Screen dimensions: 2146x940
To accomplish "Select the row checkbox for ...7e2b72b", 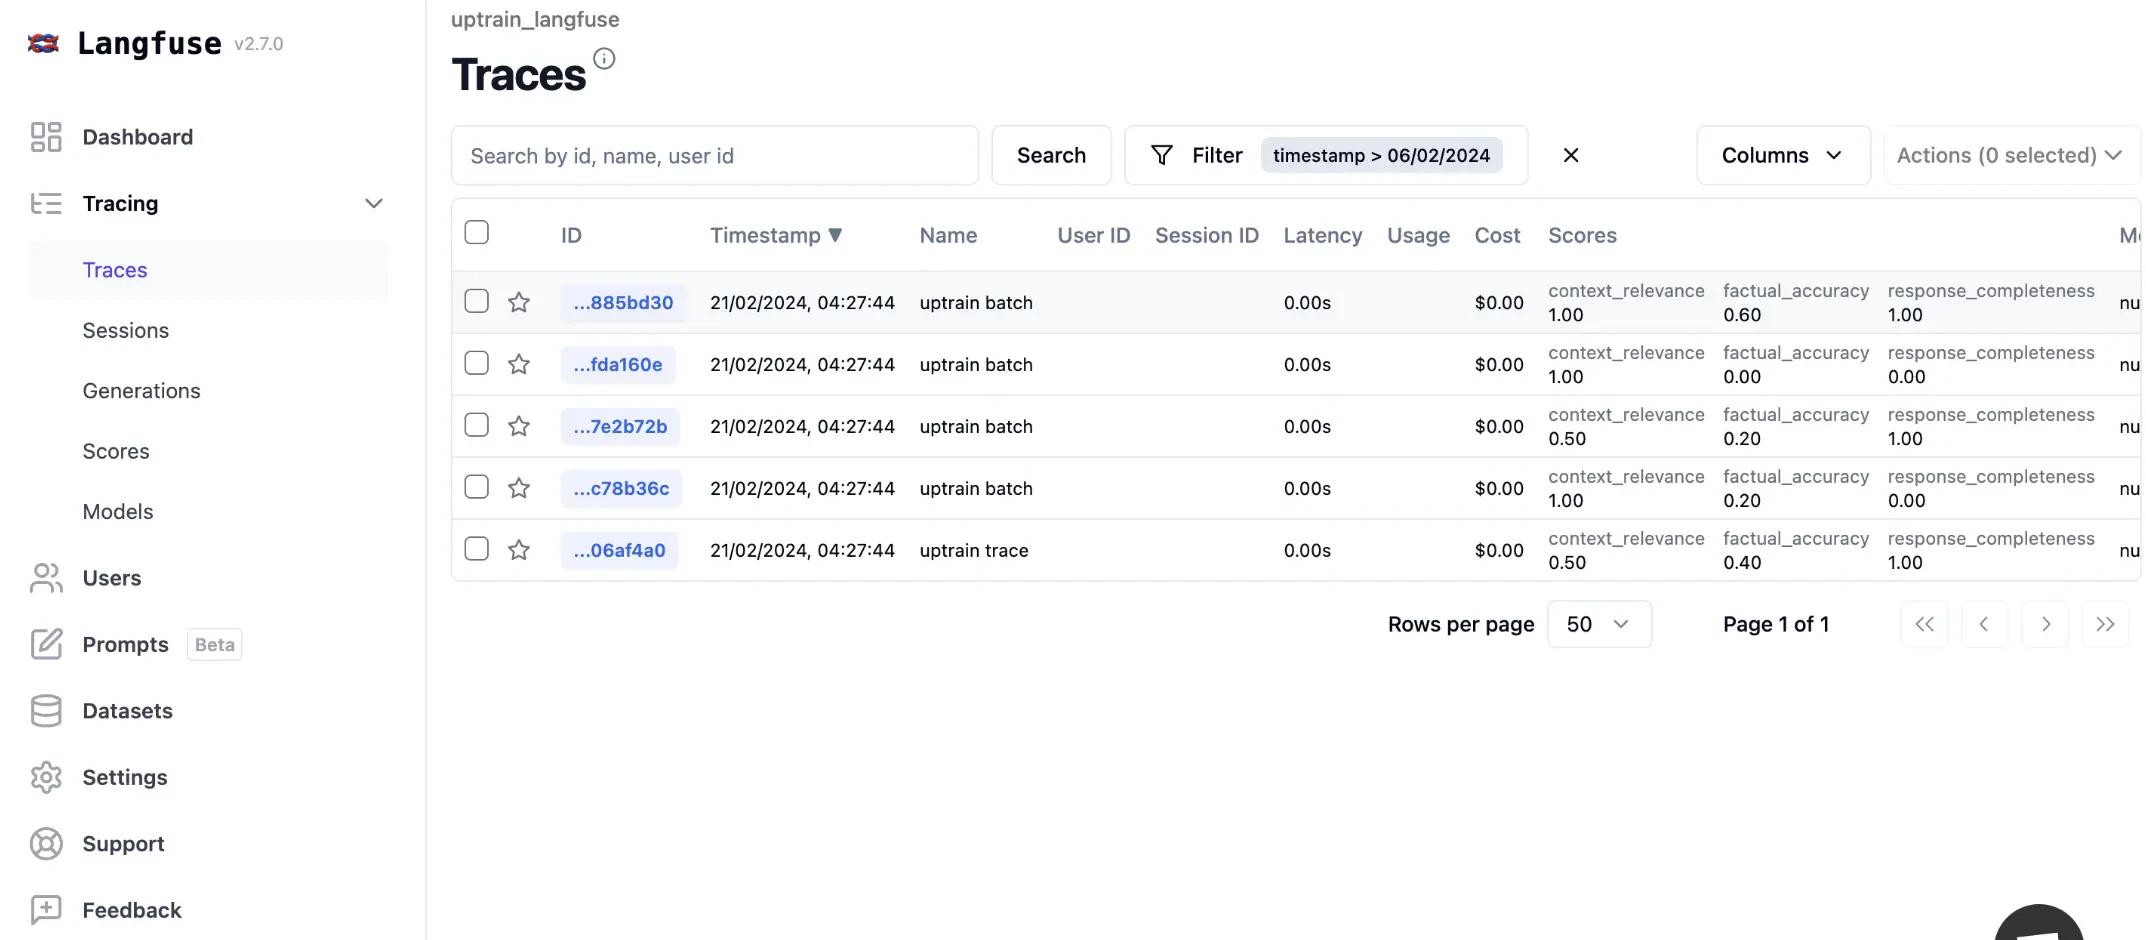I will pos(477,425).
